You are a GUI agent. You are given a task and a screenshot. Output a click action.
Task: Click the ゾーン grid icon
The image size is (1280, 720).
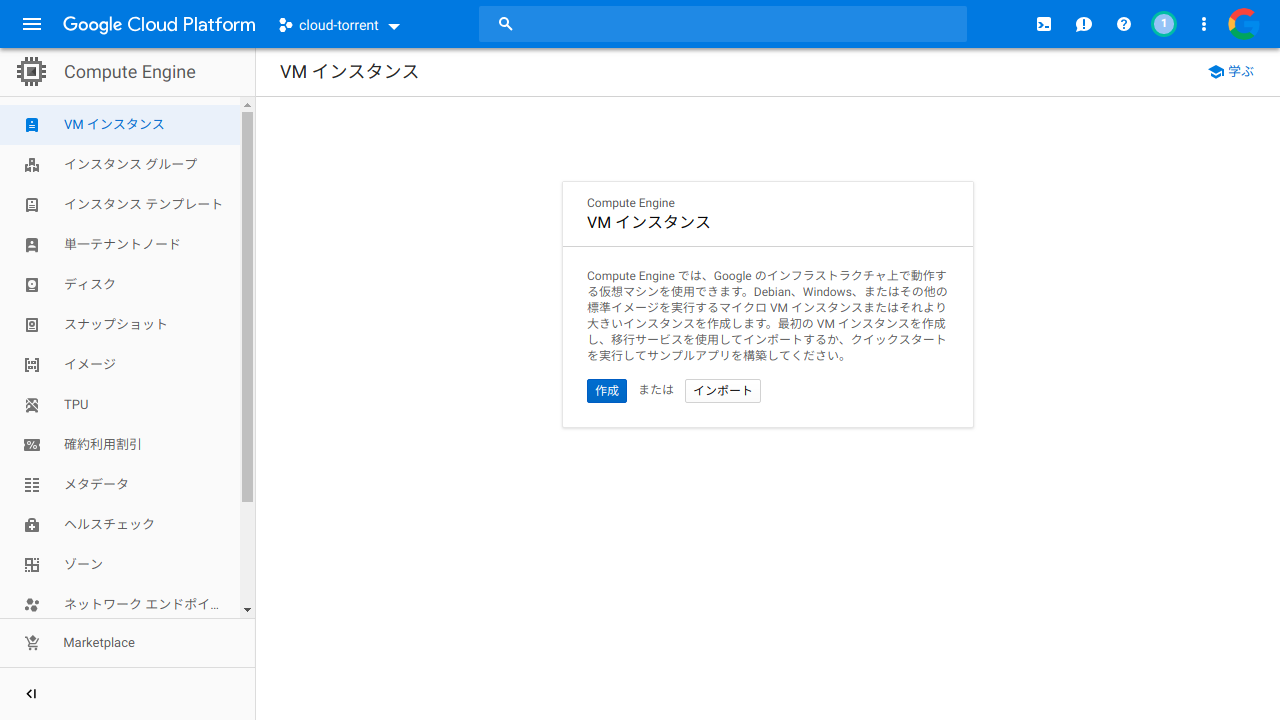click(32, 565)
